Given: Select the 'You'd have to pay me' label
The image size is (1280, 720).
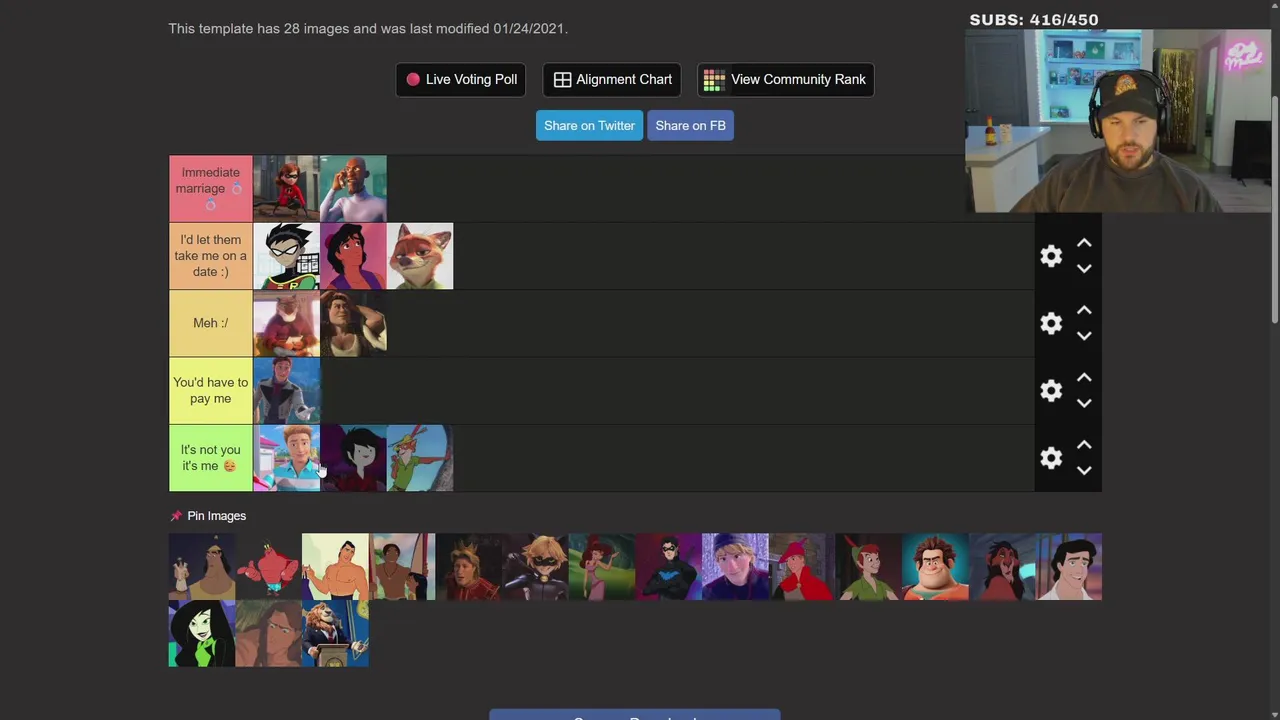Looking at the screenshot, I should (x=211, y=390).
